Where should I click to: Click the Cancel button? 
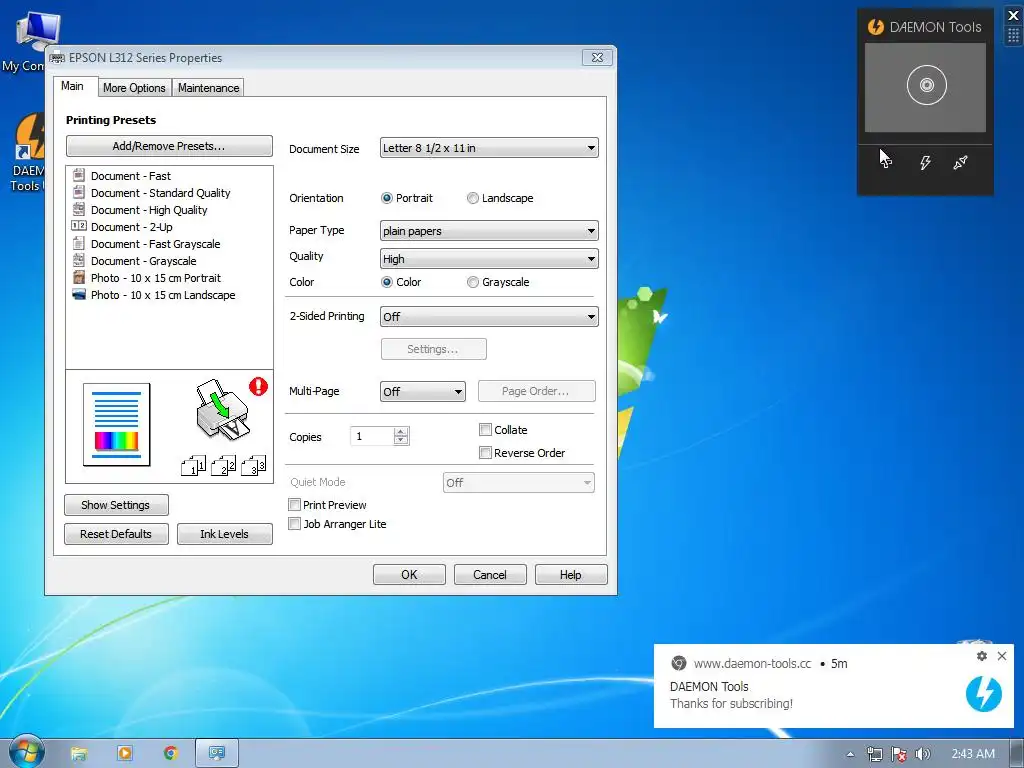[x=490, y=575]
